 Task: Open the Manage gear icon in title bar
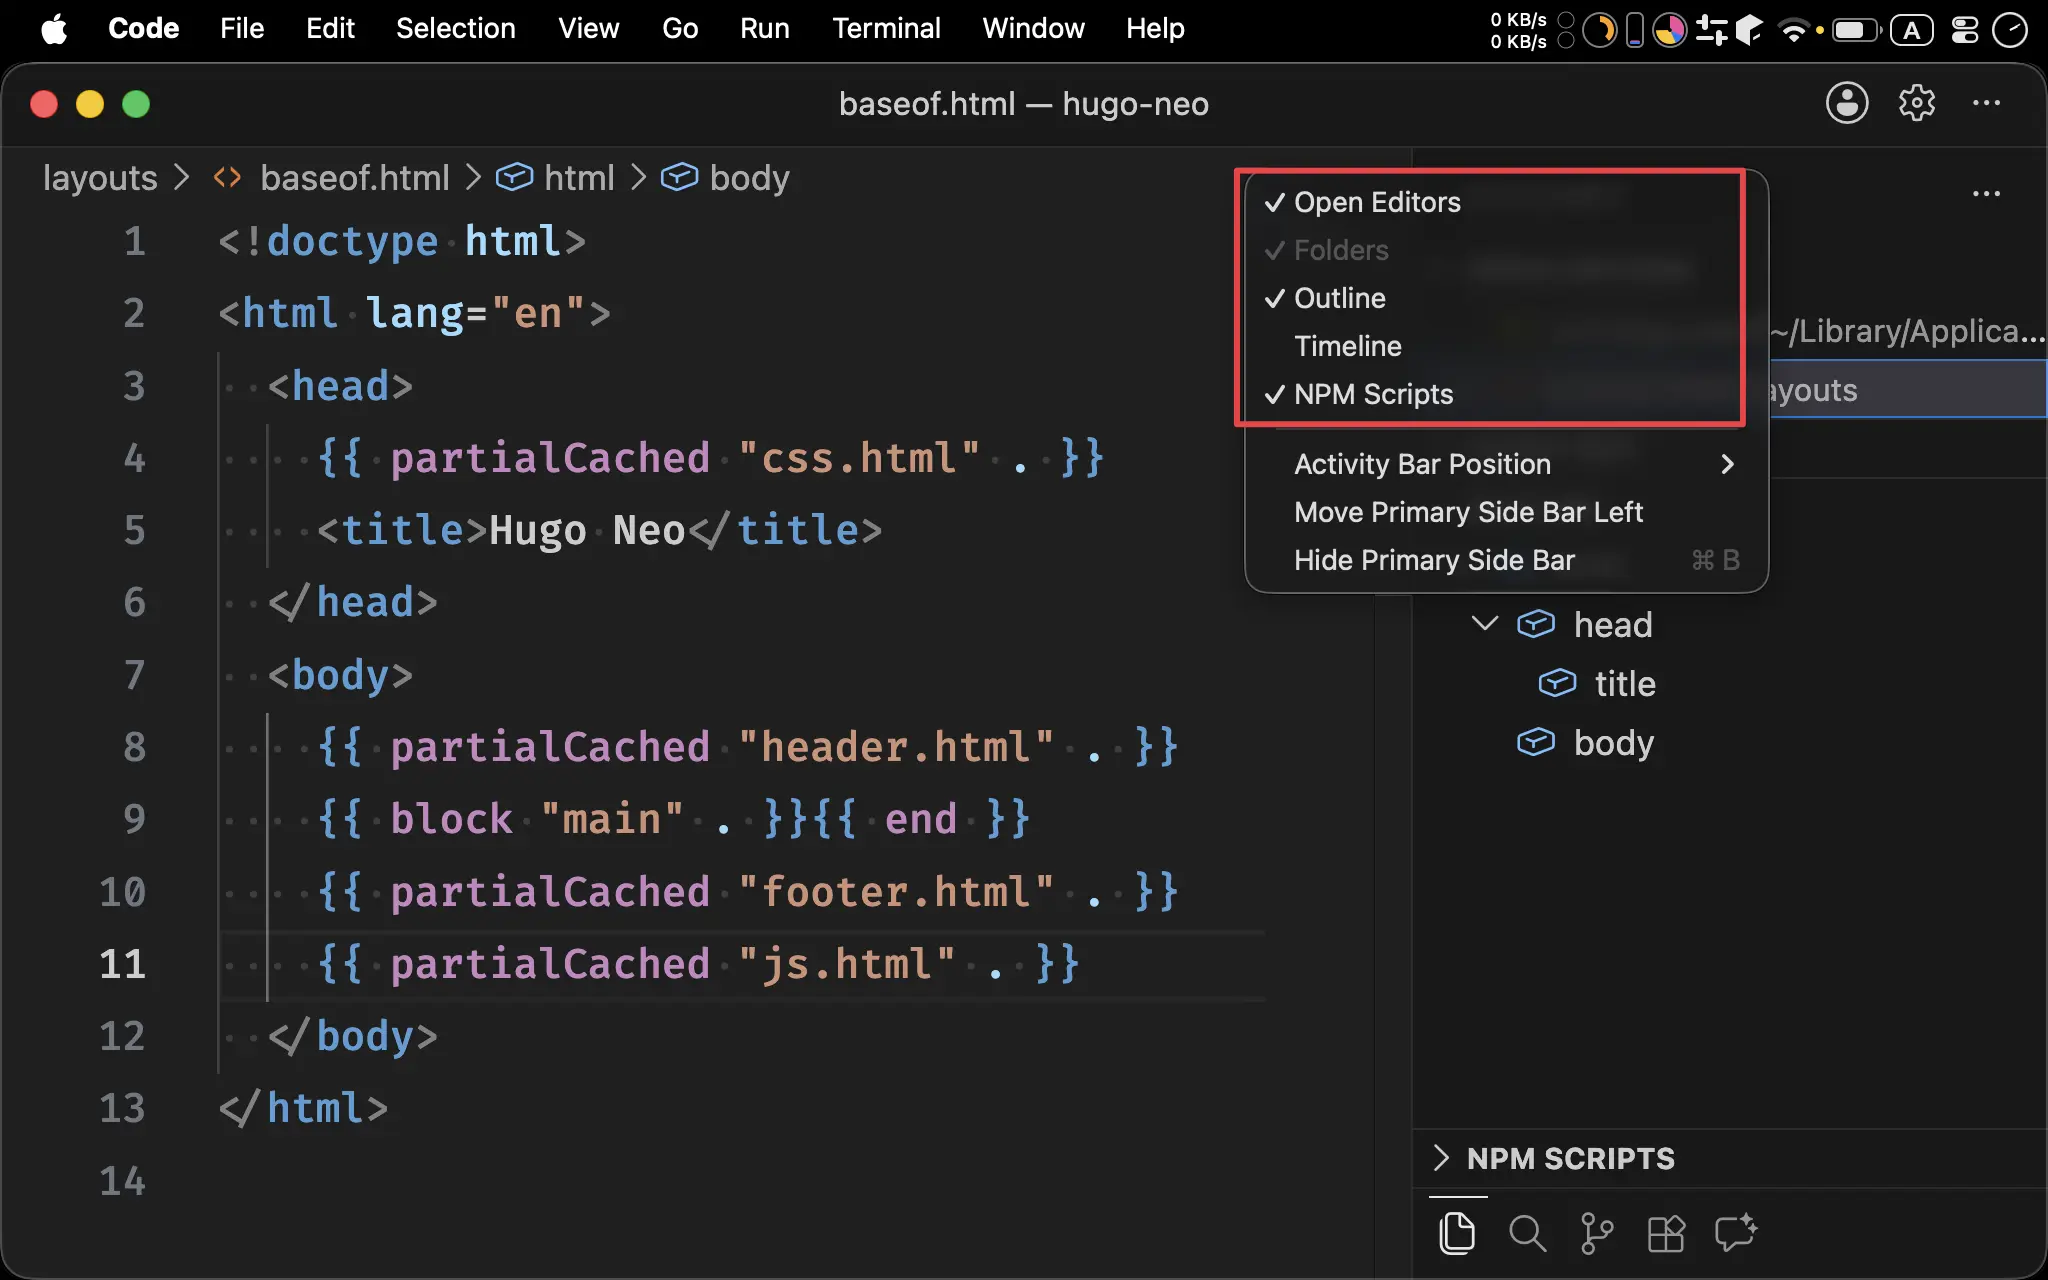pos(1916,103)
